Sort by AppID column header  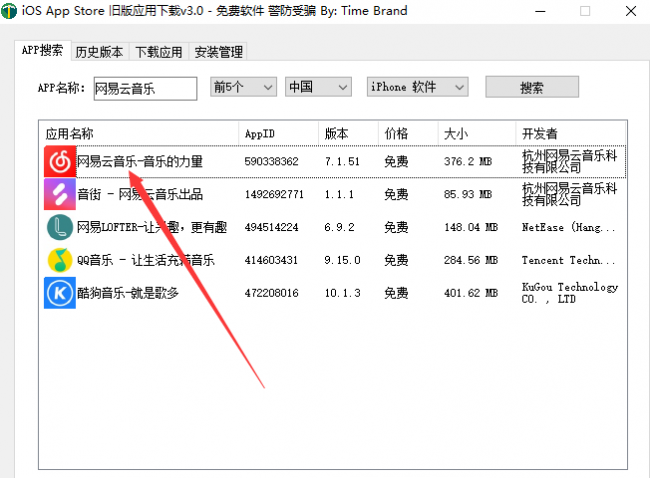coord(279,133)
